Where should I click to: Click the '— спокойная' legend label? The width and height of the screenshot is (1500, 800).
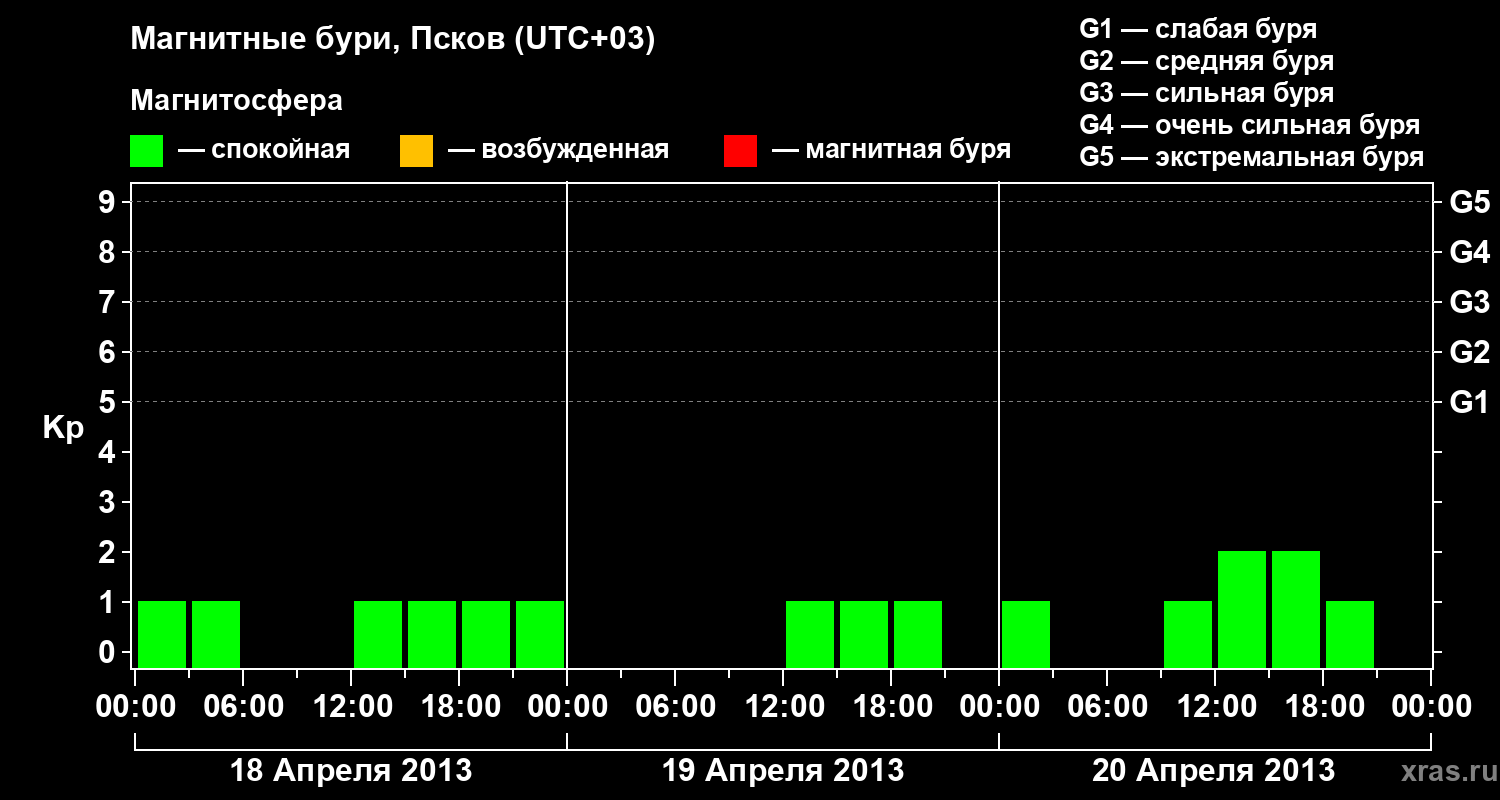(x=264, y=151)
